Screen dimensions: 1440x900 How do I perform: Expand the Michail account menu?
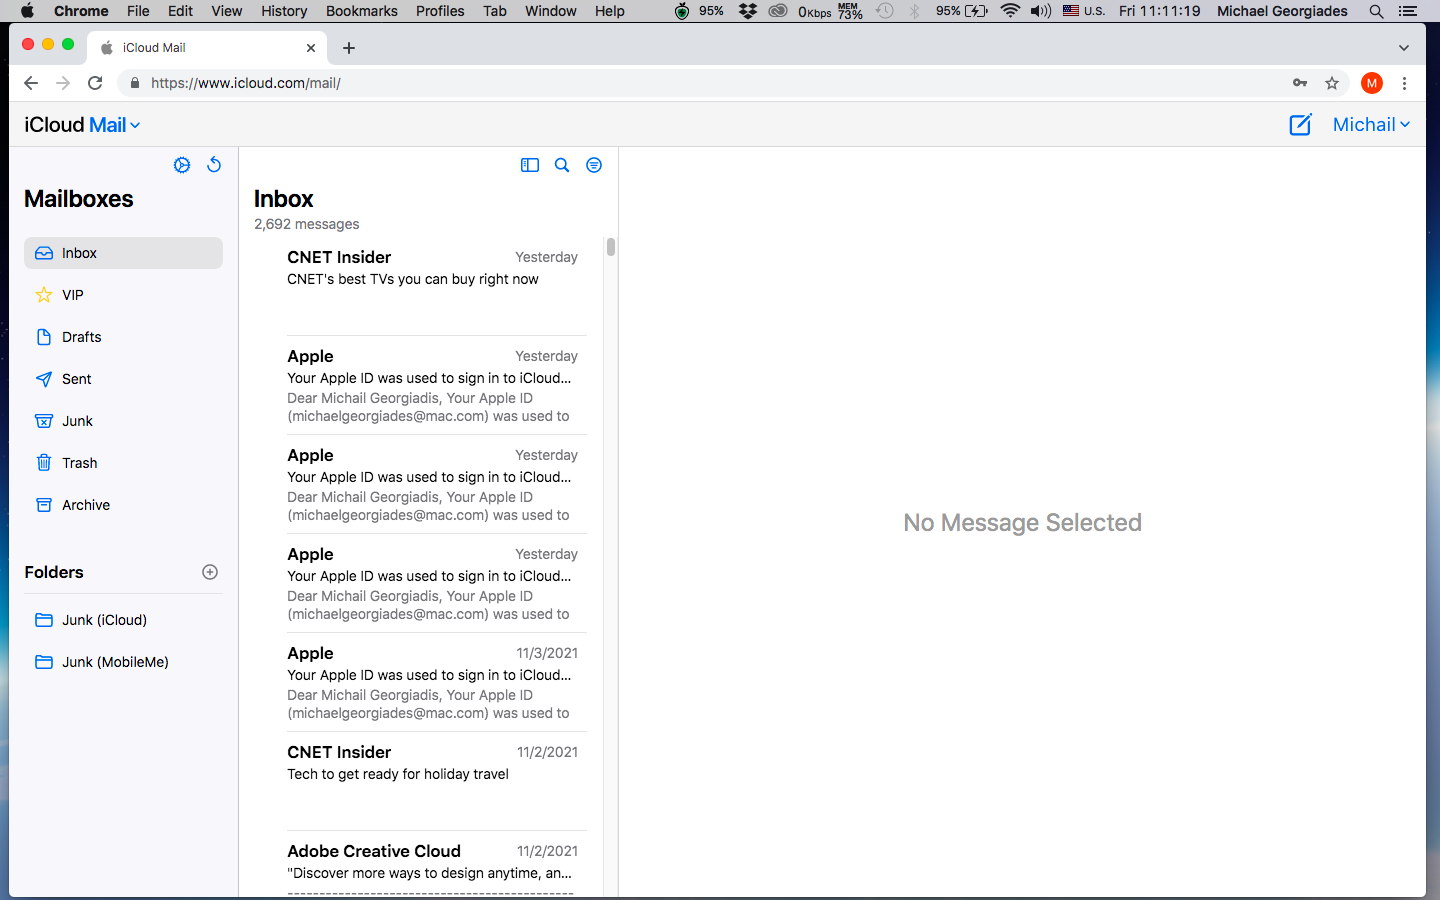click(1371, 125)
